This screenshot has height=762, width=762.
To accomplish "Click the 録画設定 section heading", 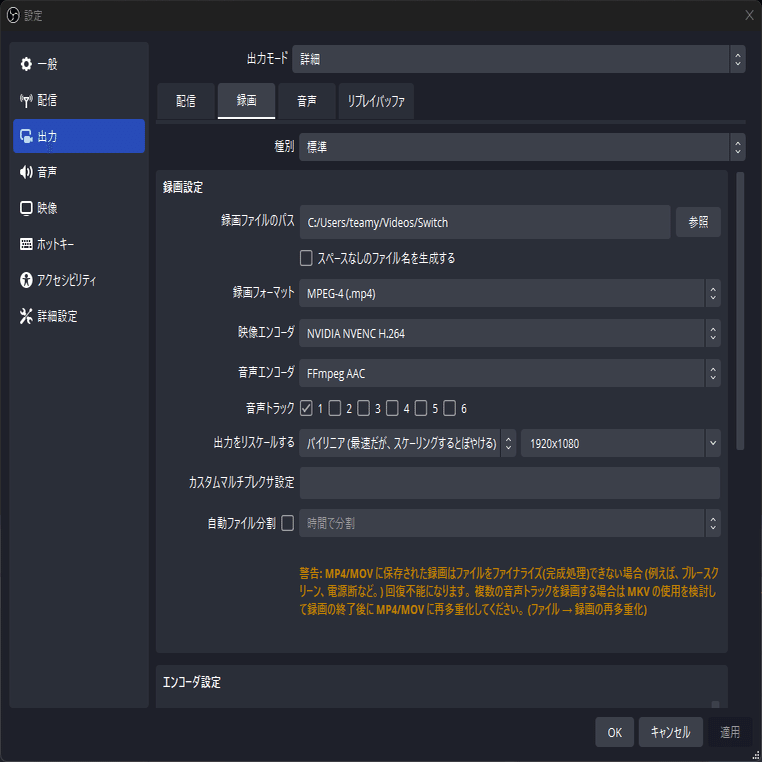I will pyautogui.click(x=183, y=187).
